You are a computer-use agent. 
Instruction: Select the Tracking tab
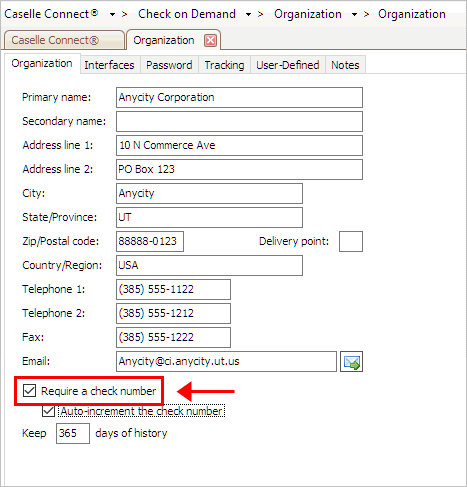pos(224,65)
